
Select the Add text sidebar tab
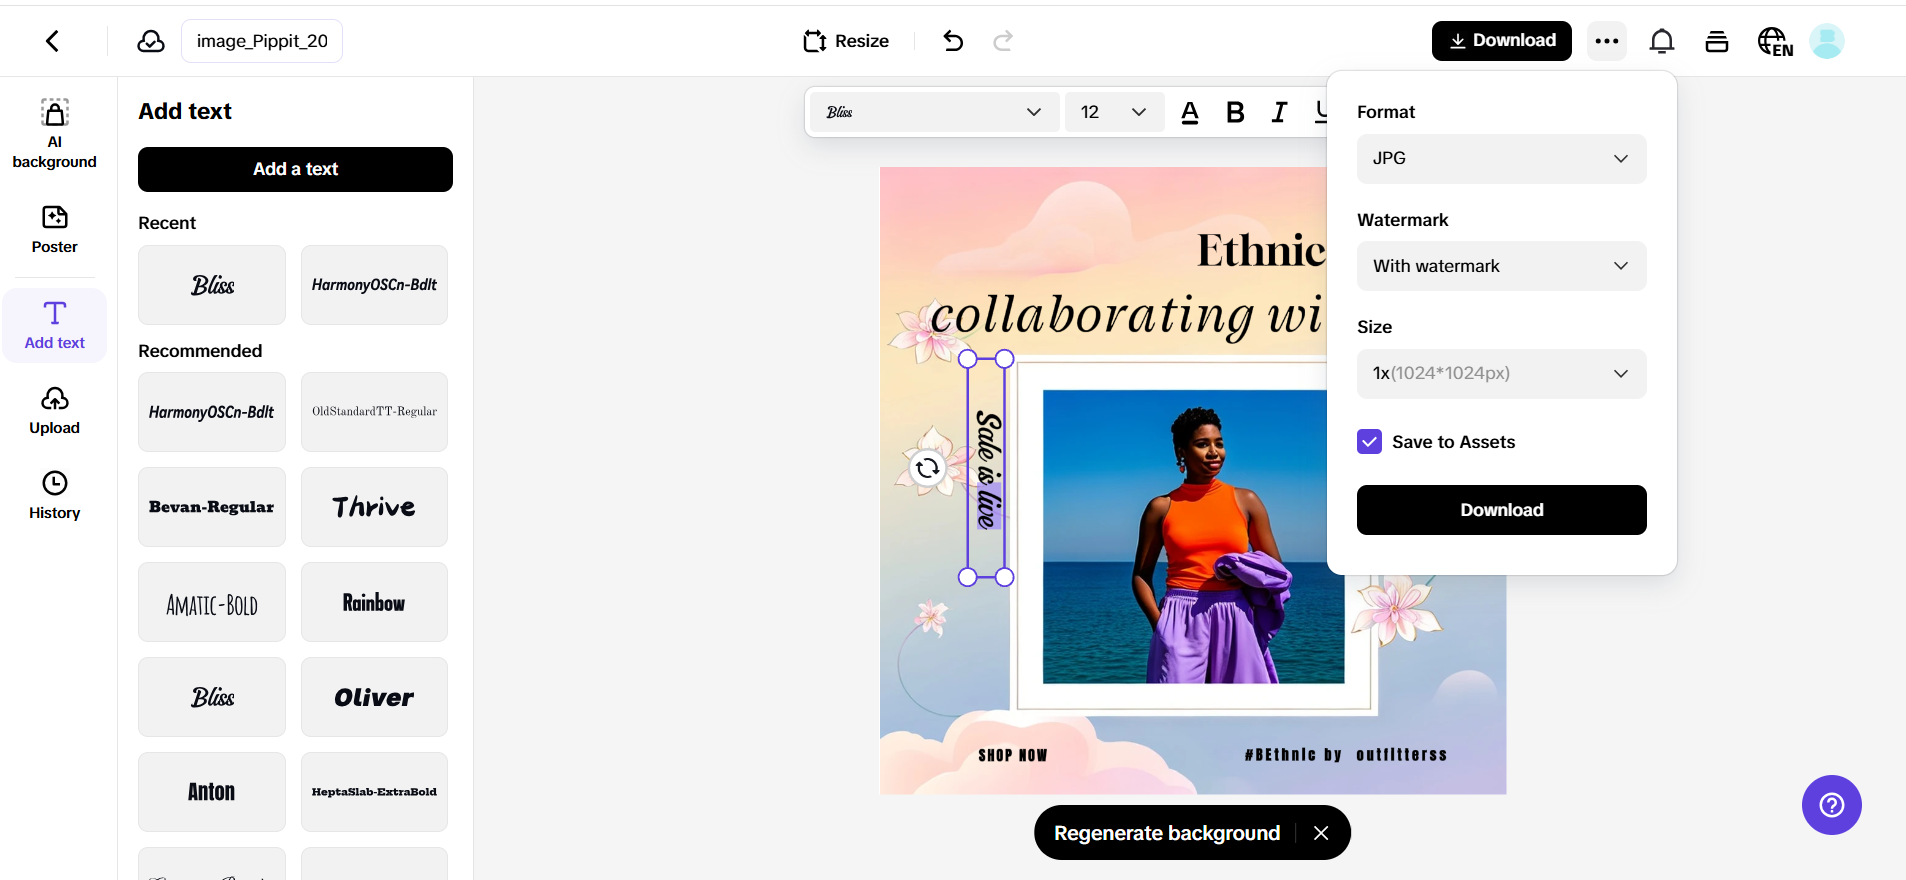tap(55, 325)
